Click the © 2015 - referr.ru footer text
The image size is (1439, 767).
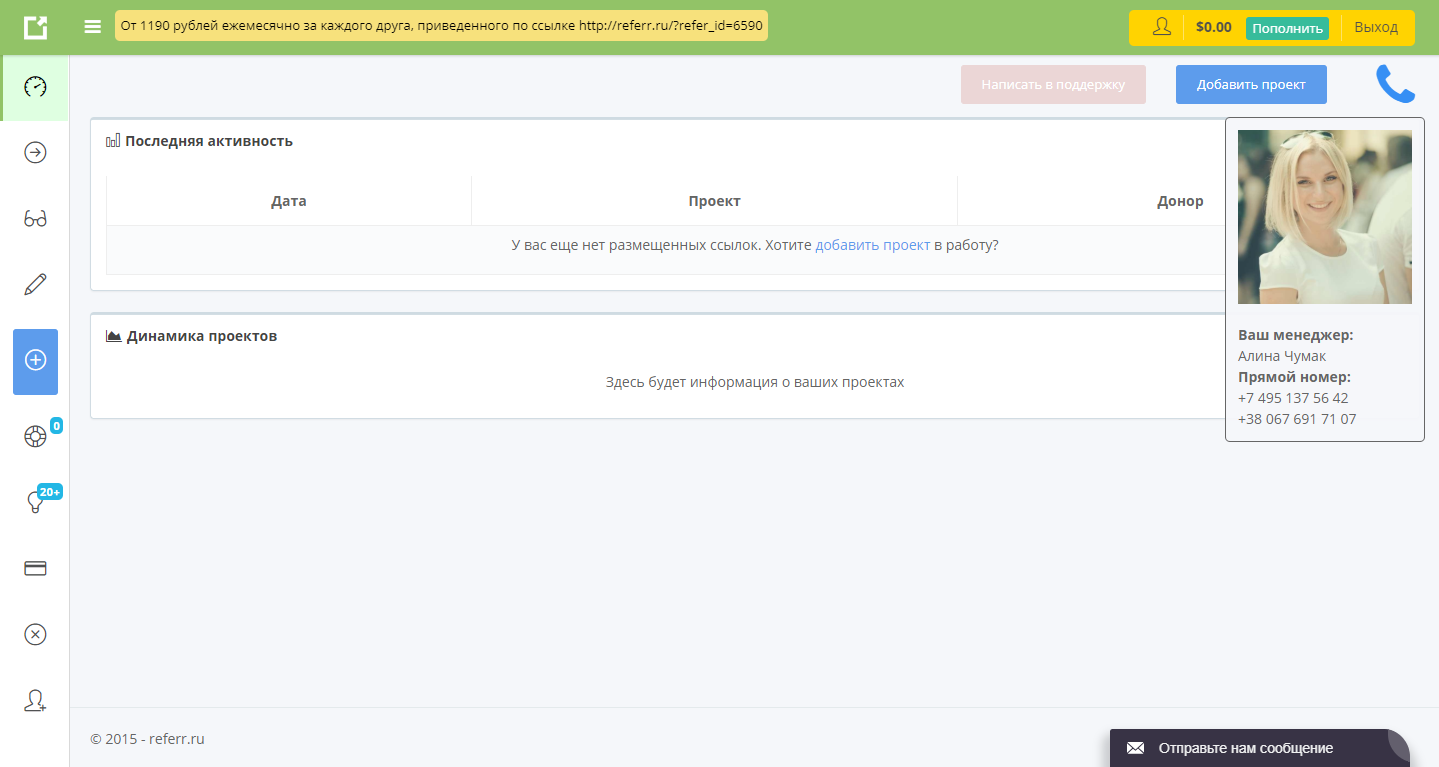click(147, 739)
